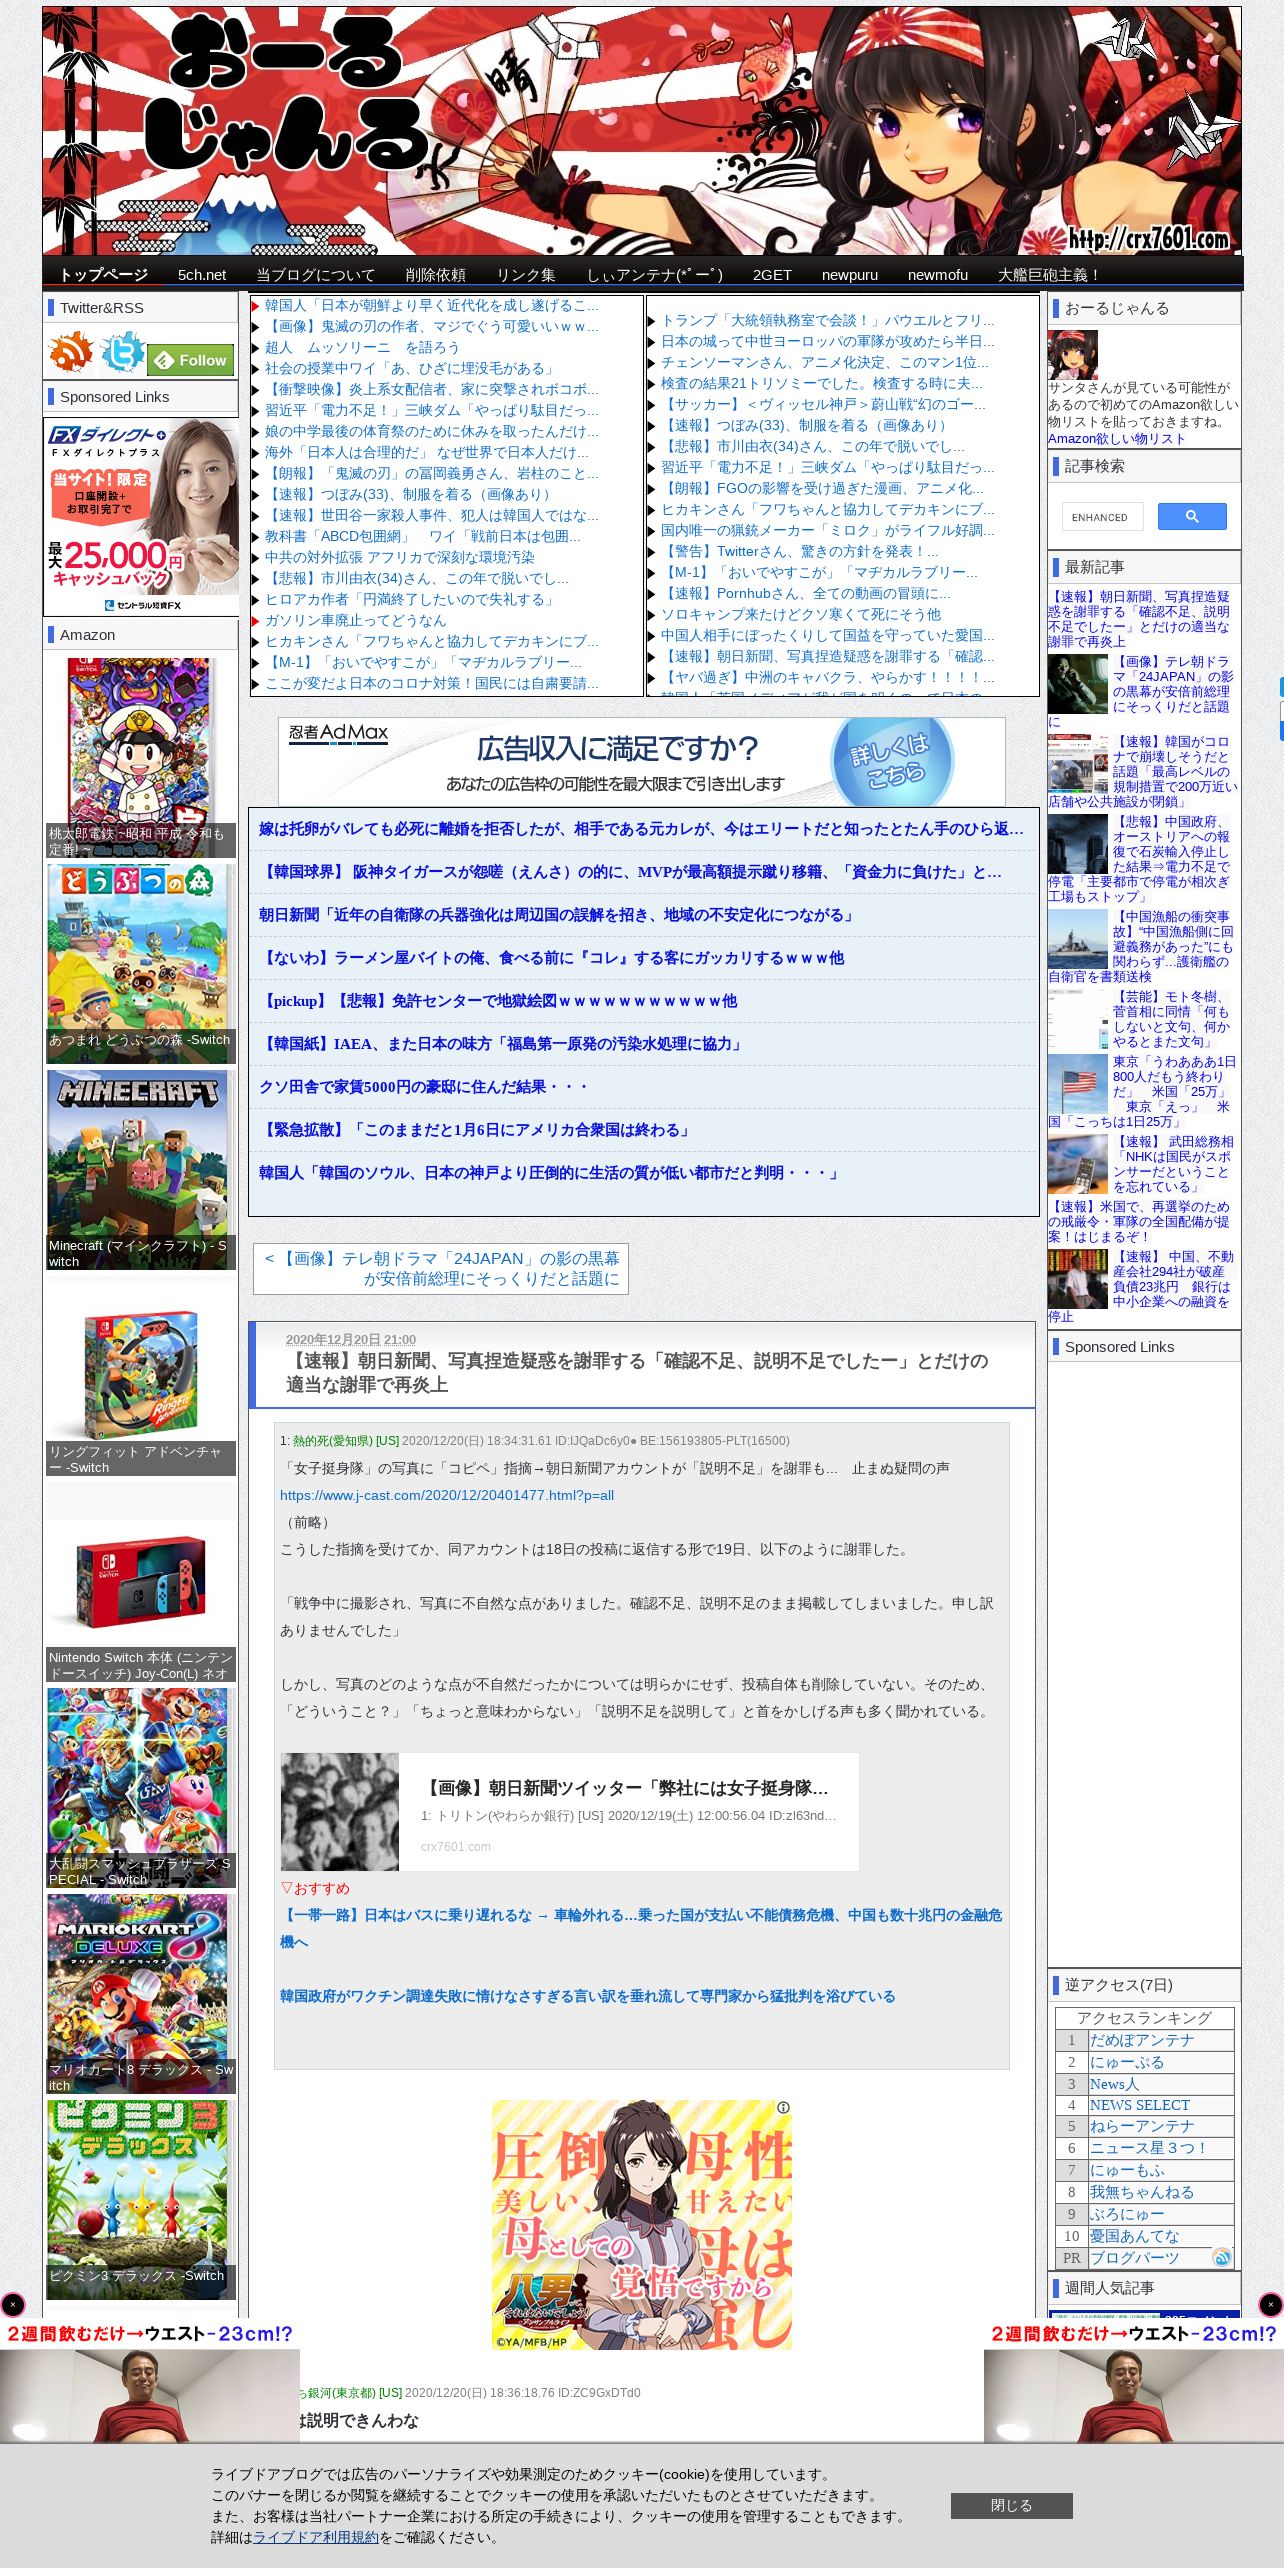The height and width of the screenshot is (2568, 1284).
Task: Open 桃太郎電鉄 Amazon product thumbnail
Action: click(x=141, y=757)
